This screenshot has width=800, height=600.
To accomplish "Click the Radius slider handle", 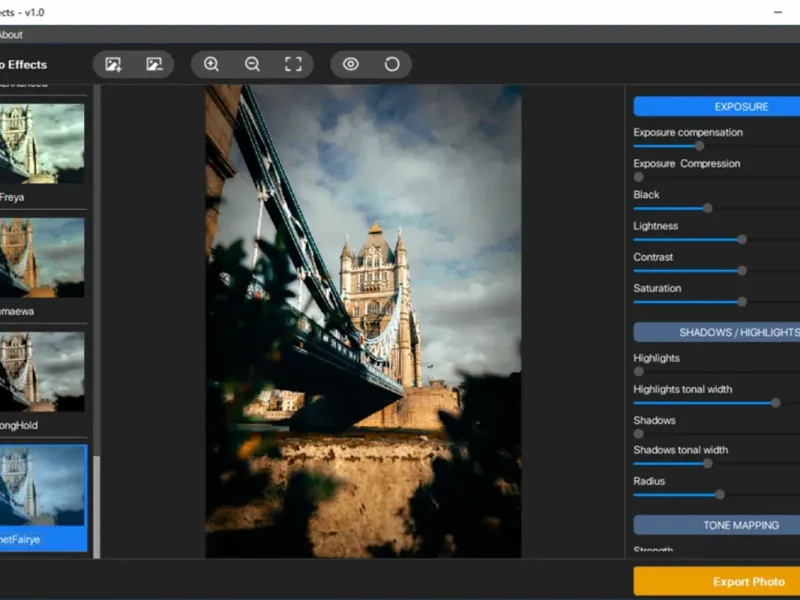I will click(x=720, y=494).
